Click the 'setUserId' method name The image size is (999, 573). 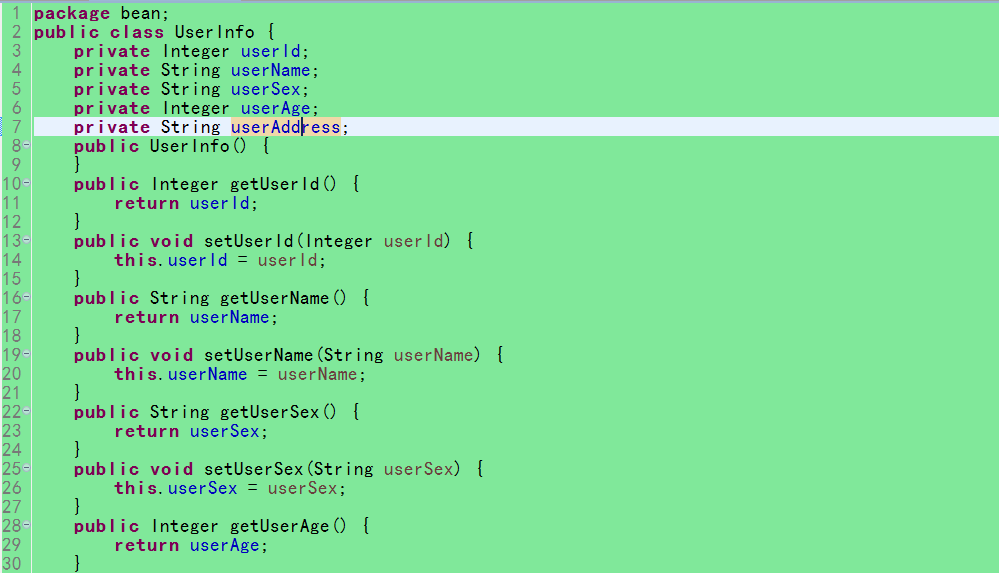click(x=248, y=241)
